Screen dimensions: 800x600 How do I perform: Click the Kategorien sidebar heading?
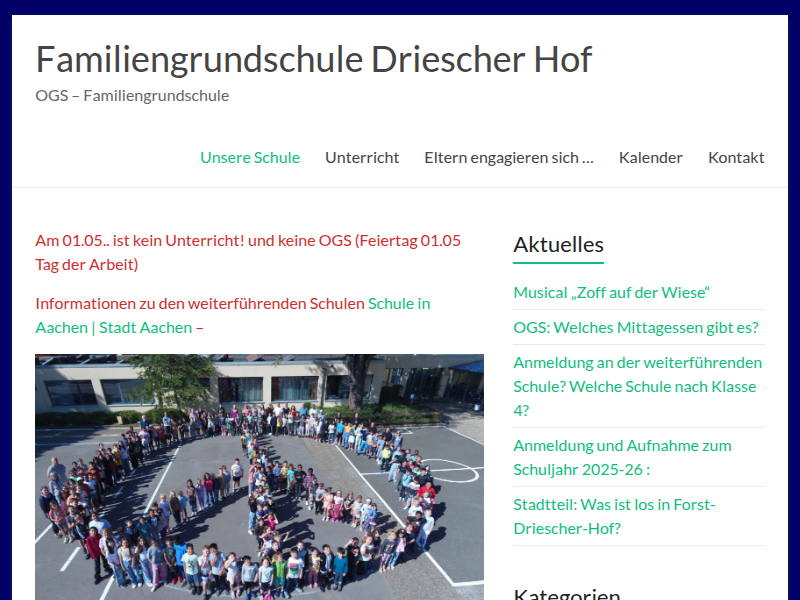pos(566,594)
